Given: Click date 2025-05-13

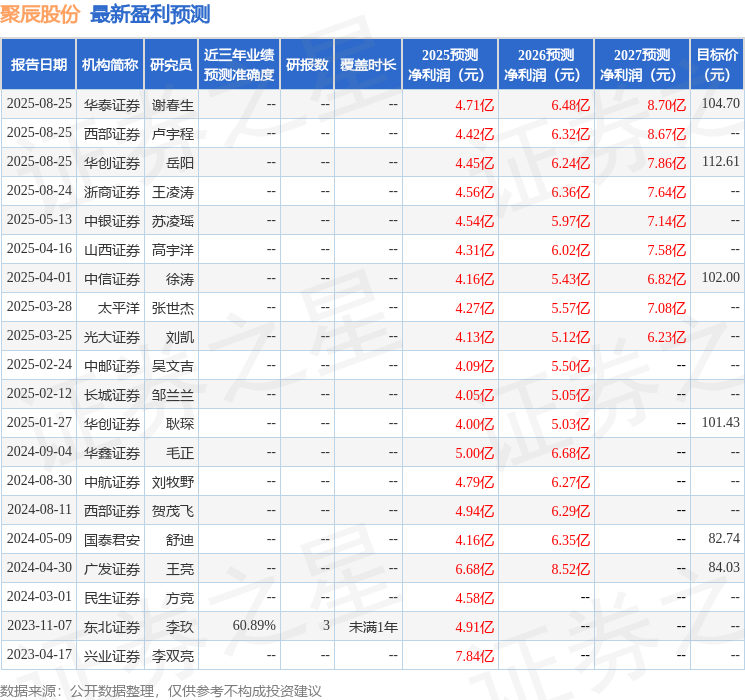Looking at the screenshot, I should point(39,220).
